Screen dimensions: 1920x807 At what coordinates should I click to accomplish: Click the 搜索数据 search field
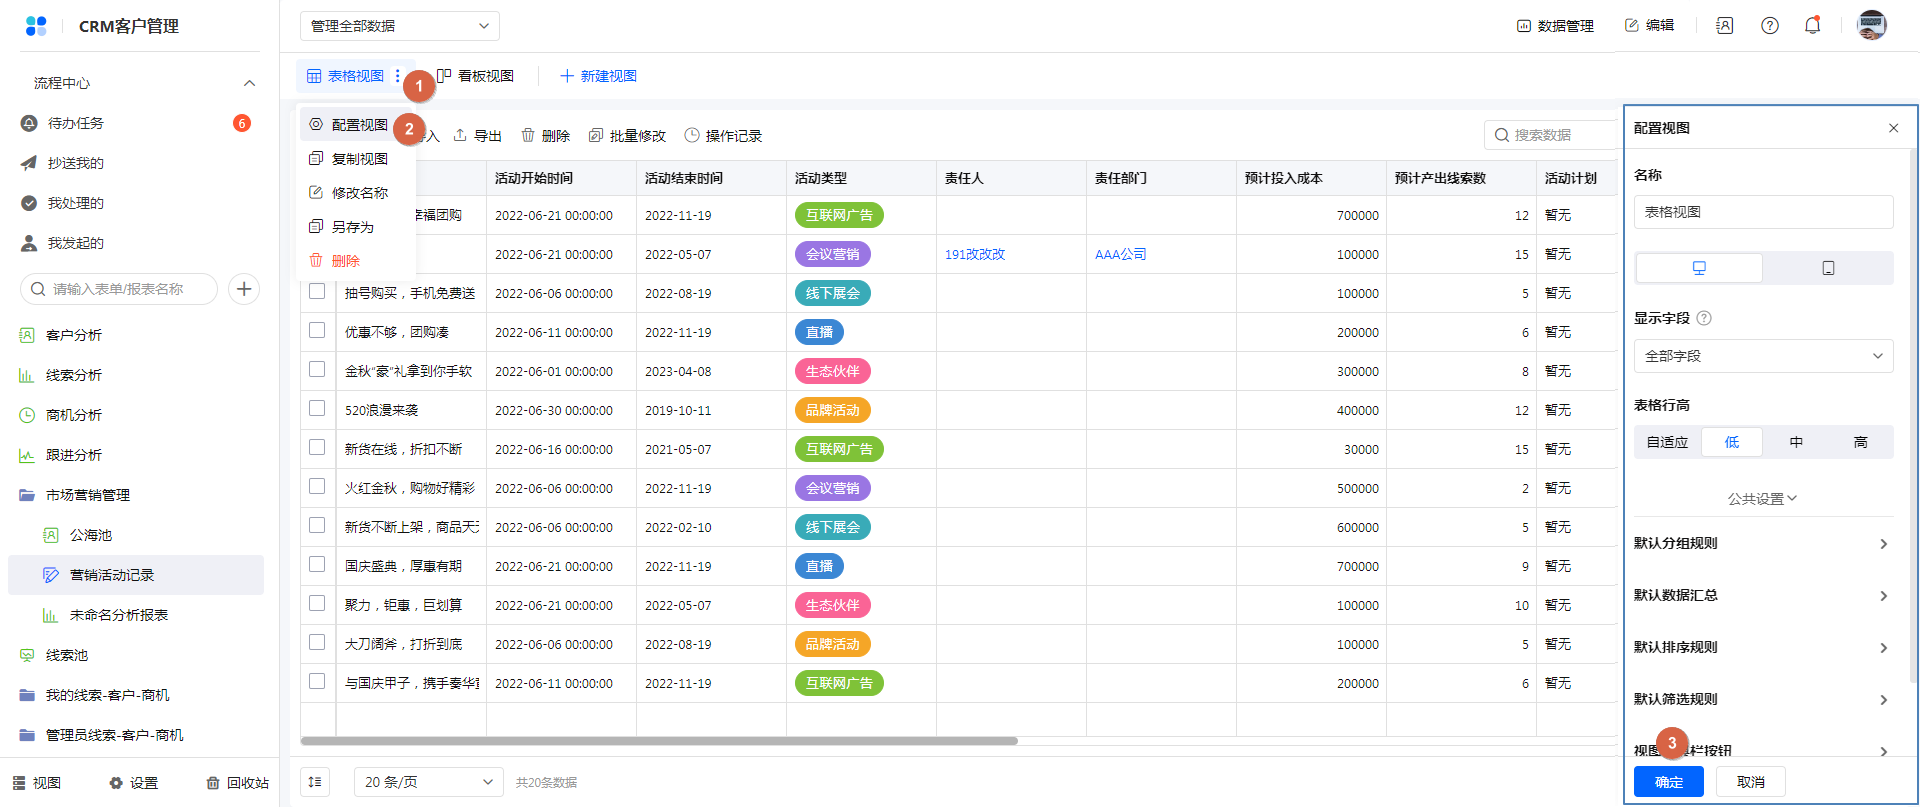[1550, 135]
